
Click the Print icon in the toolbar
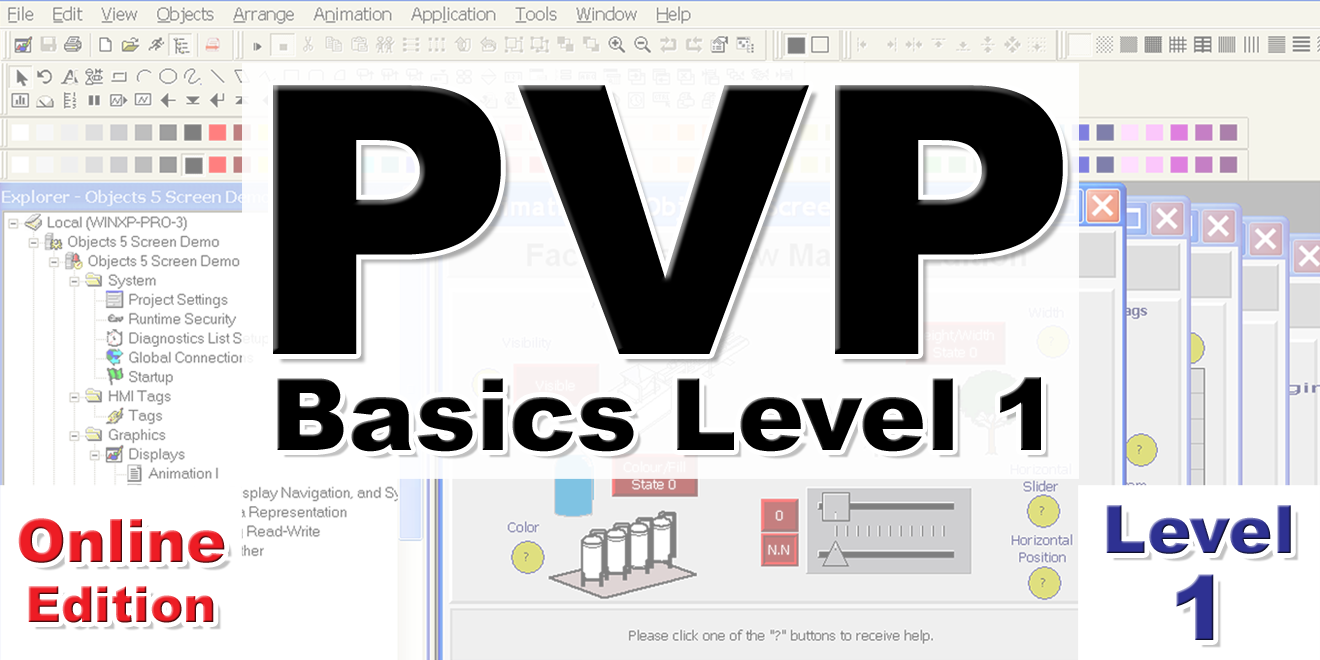click(x=72, y=45)
